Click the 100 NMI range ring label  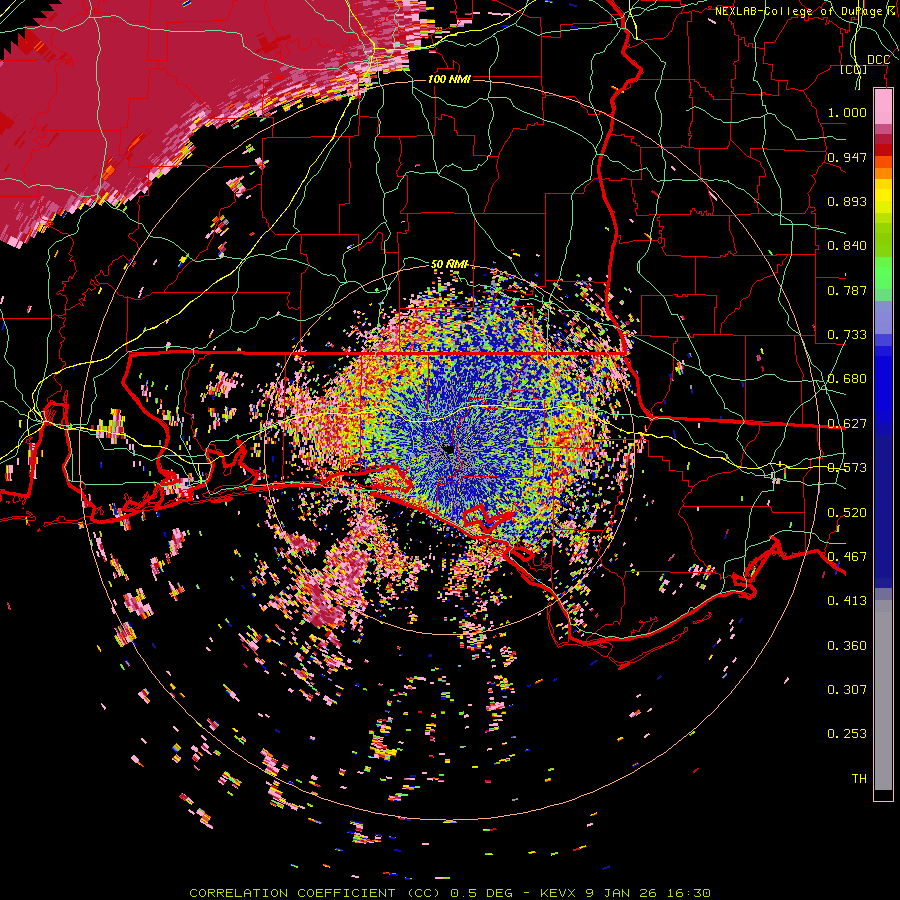(449, 79)
